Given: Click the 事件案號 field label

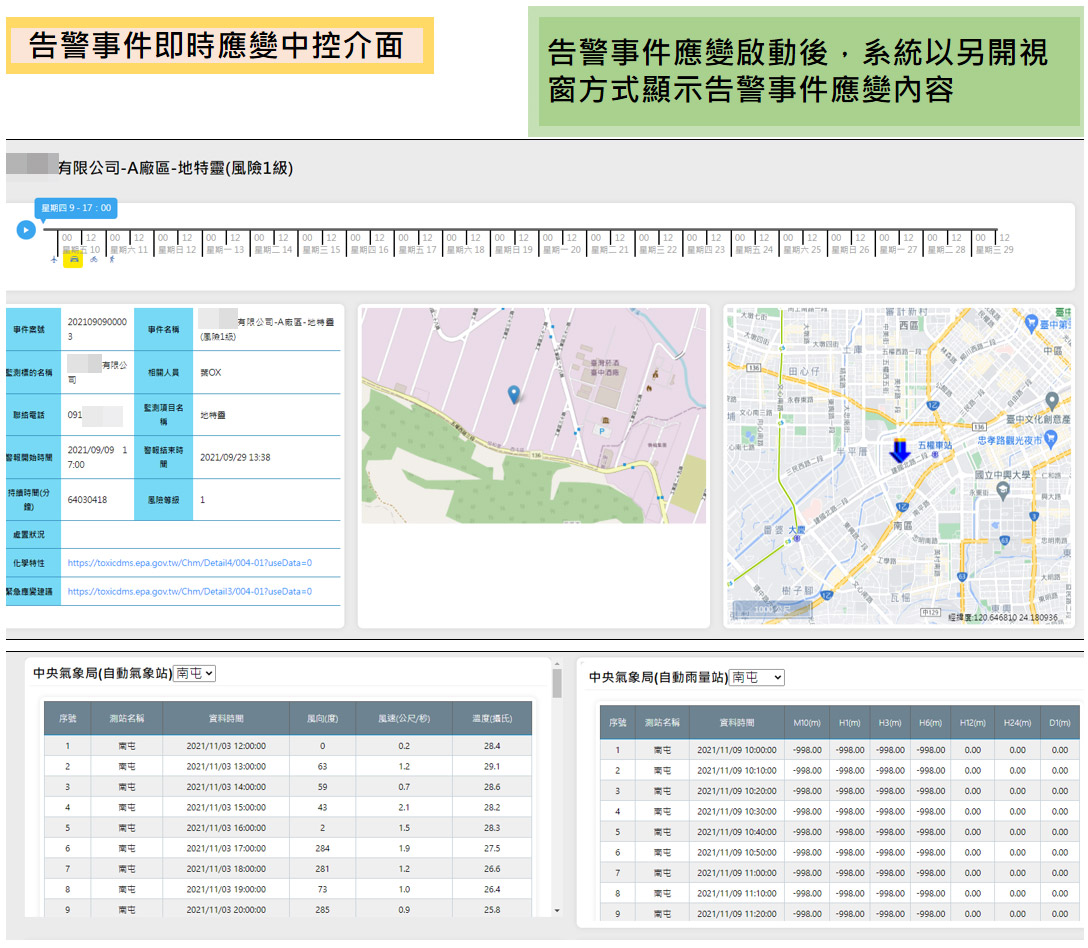Looking at the screenshot, I should tap(29, 330).
